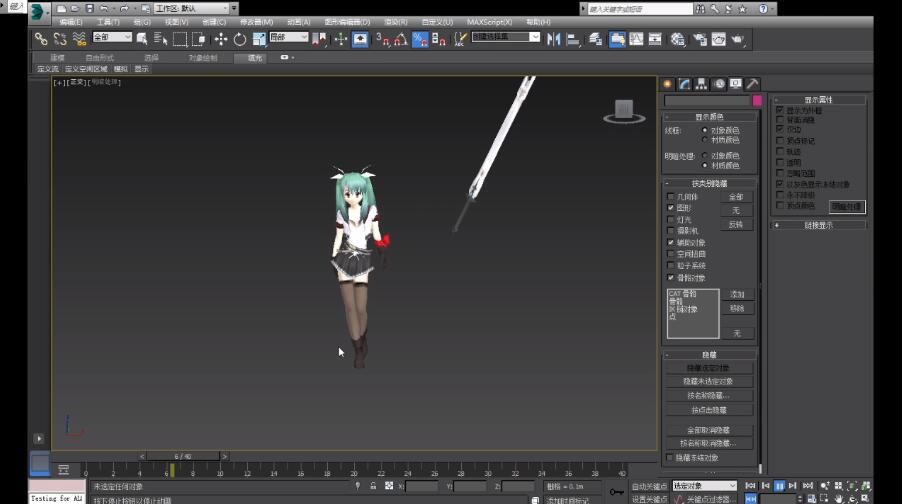Open the quick access toolbar customize arrow
The width and height of the screenshot is (902, 504).
tap(234, 9)
